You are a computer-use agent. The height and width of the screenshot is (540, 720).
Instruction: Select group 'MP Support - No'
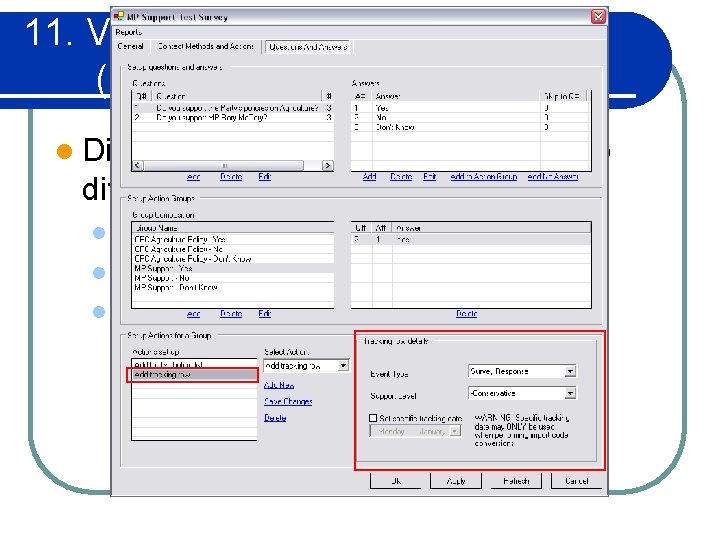click(x=233, y=278)
